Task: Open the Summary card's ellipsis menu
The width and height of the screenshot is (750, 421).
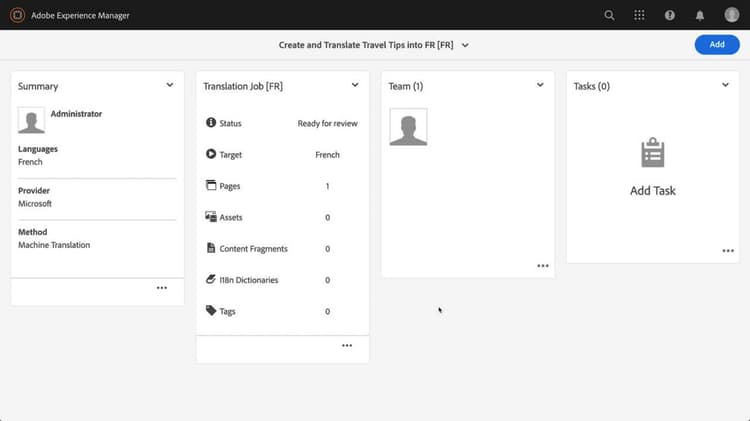Action: pyautogui.click(x=162, y=288)
